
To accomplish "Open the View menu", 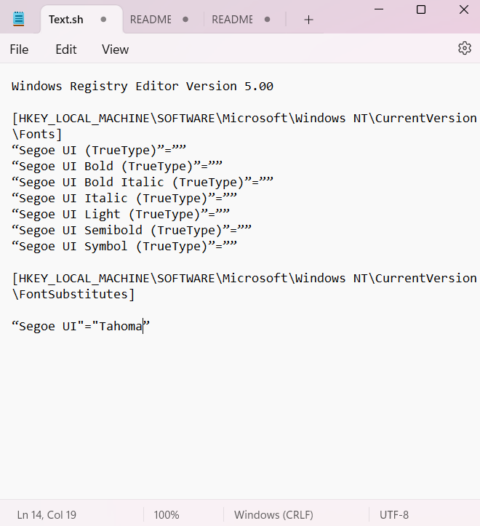I will 115,49.
